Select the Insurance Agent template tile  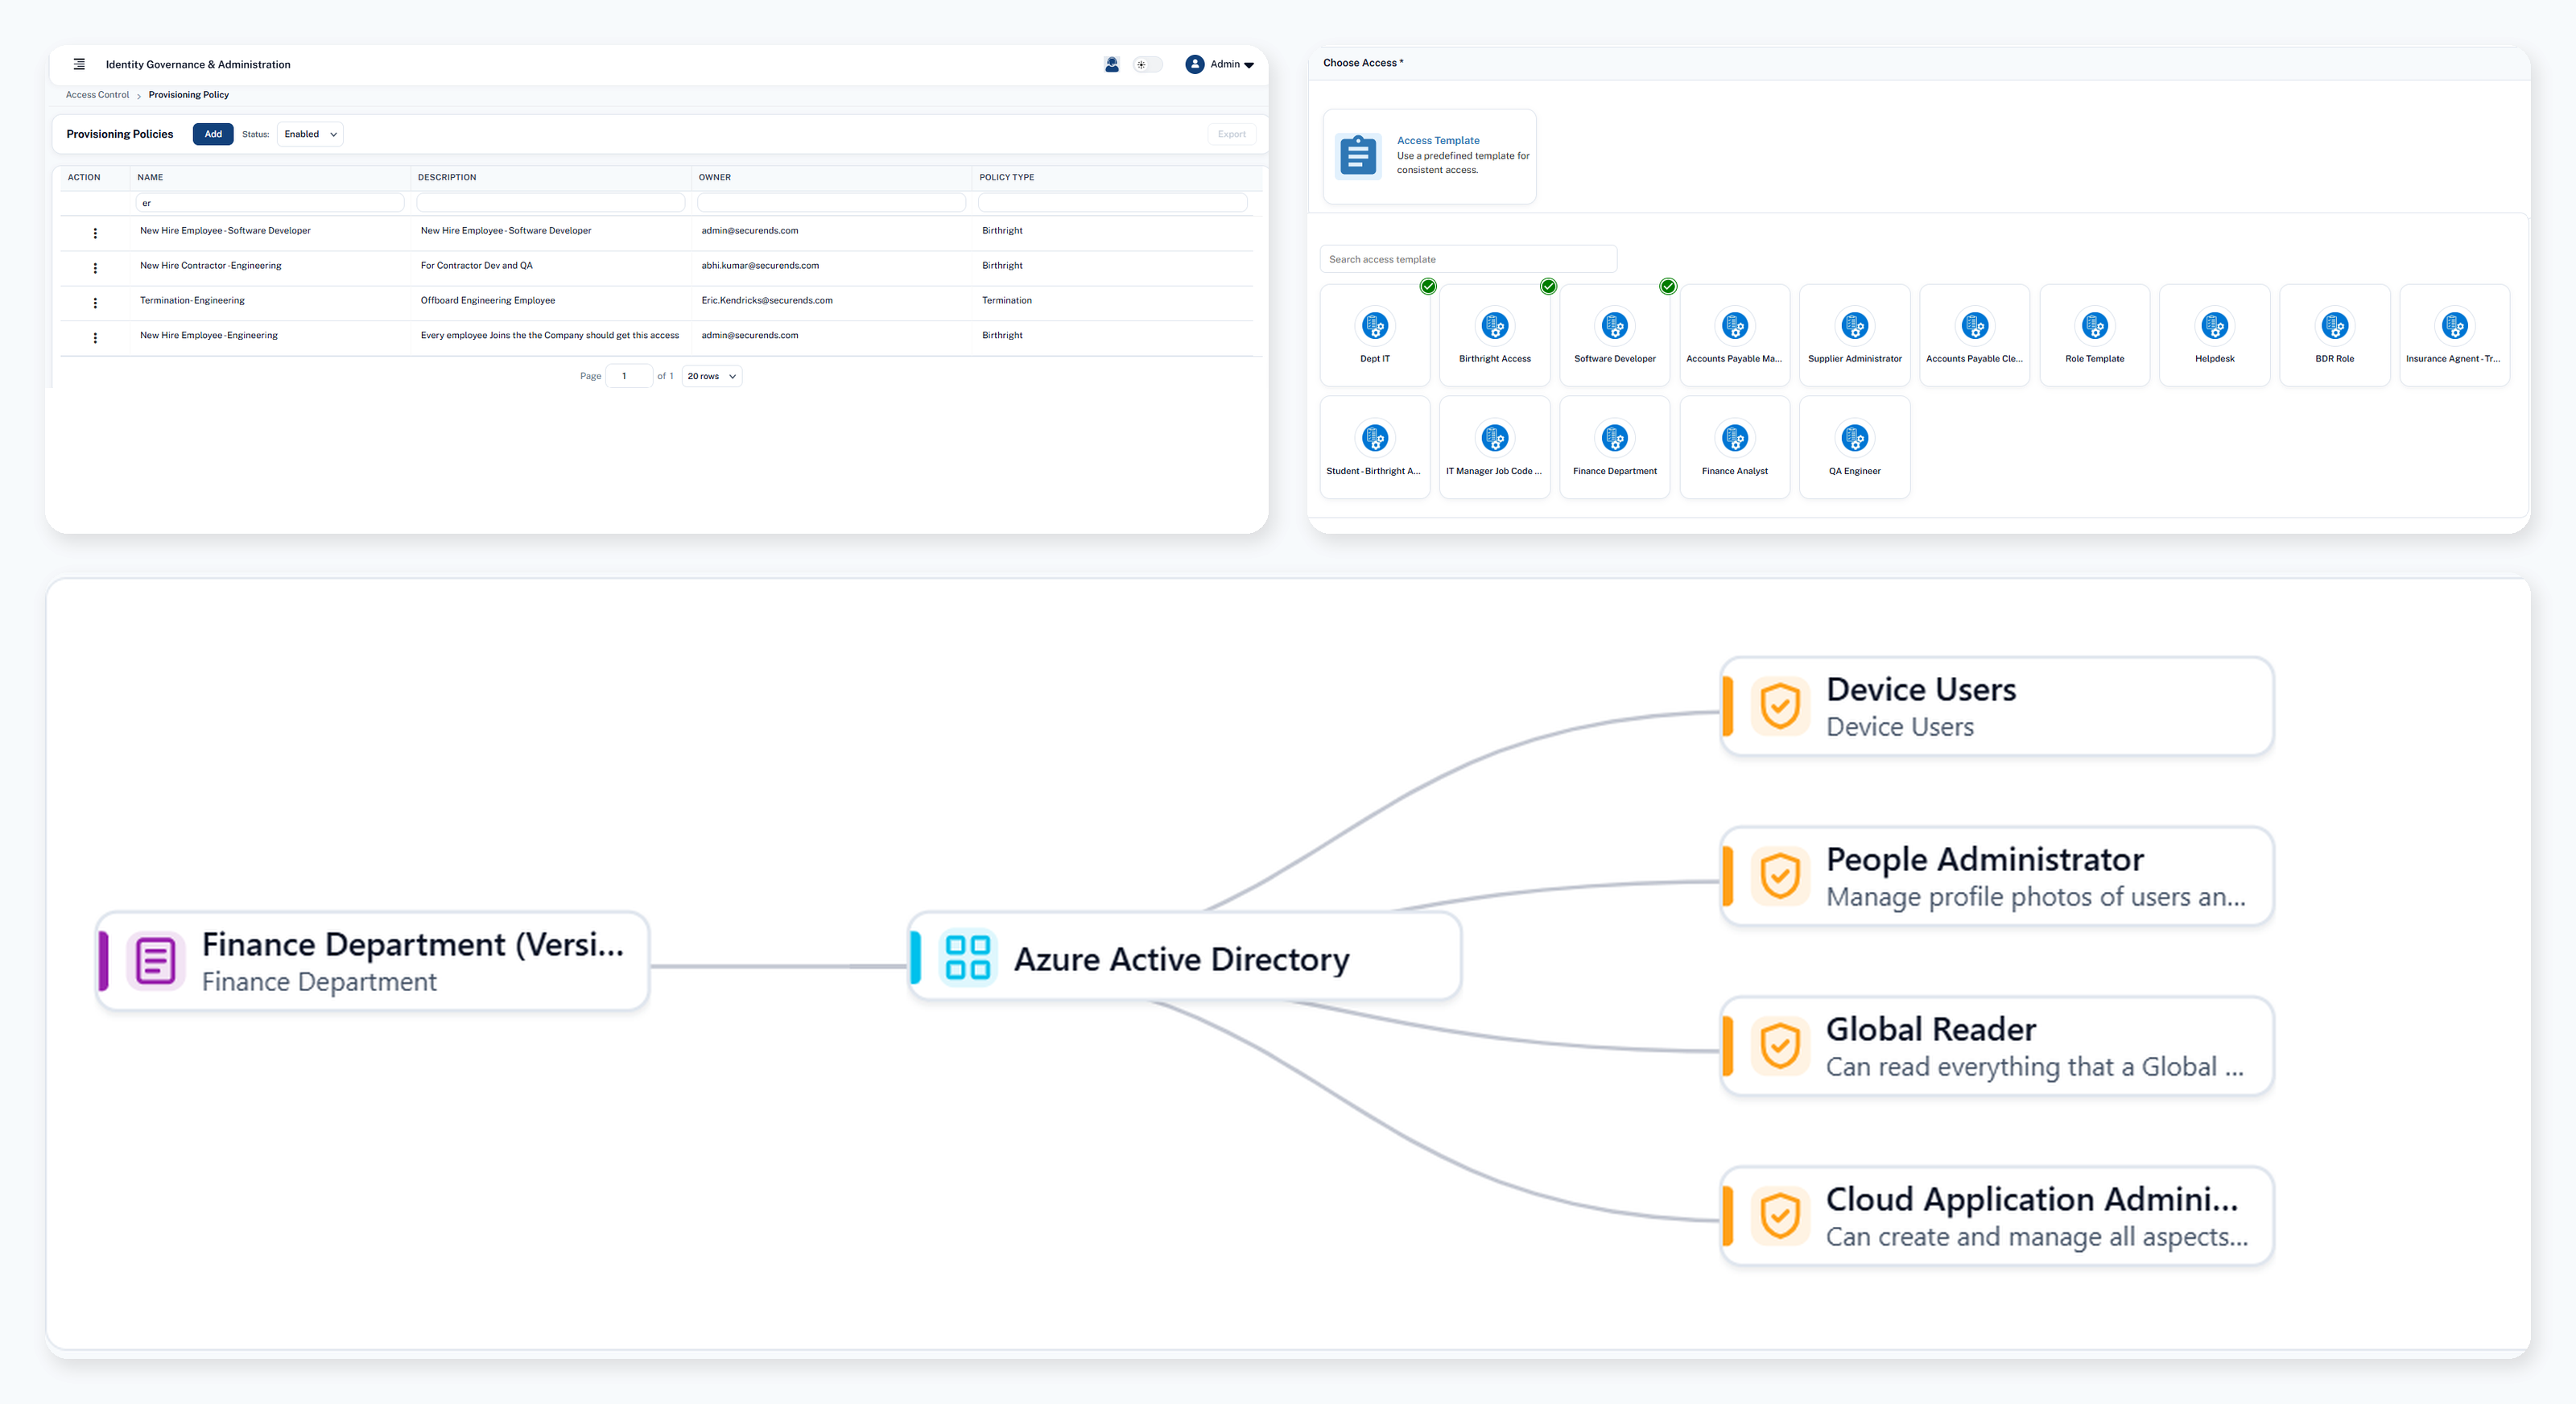point(2455,335)
